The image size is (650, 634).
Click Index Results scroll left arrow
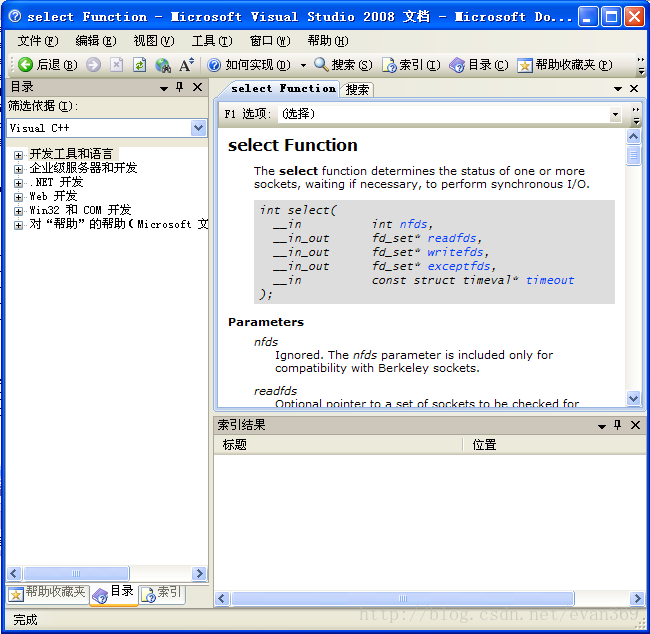point(221,598)
